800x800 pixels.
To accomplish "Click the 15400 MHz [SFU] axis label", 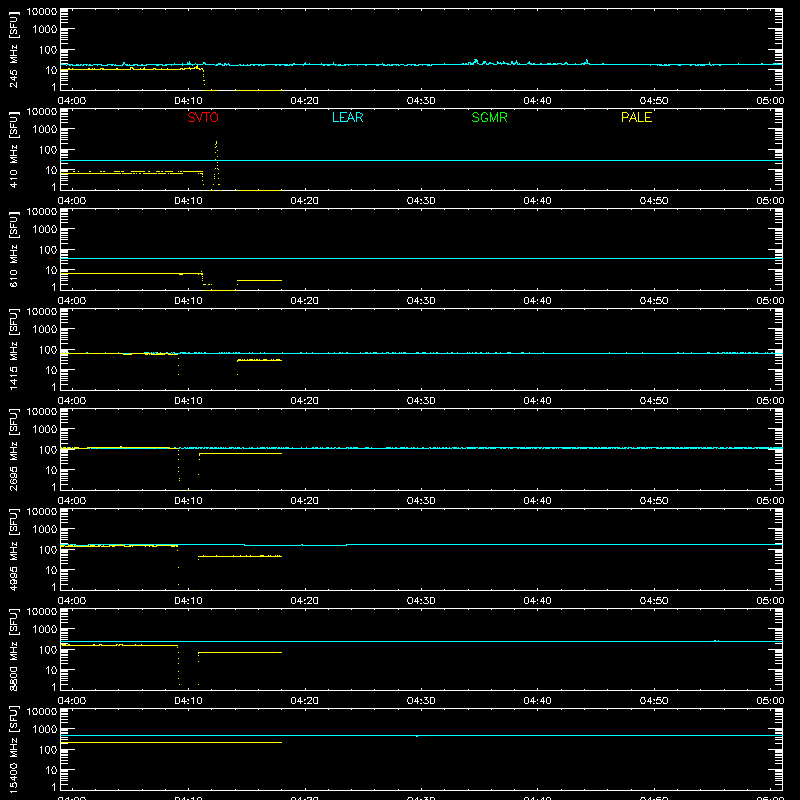I will (14, 749).
